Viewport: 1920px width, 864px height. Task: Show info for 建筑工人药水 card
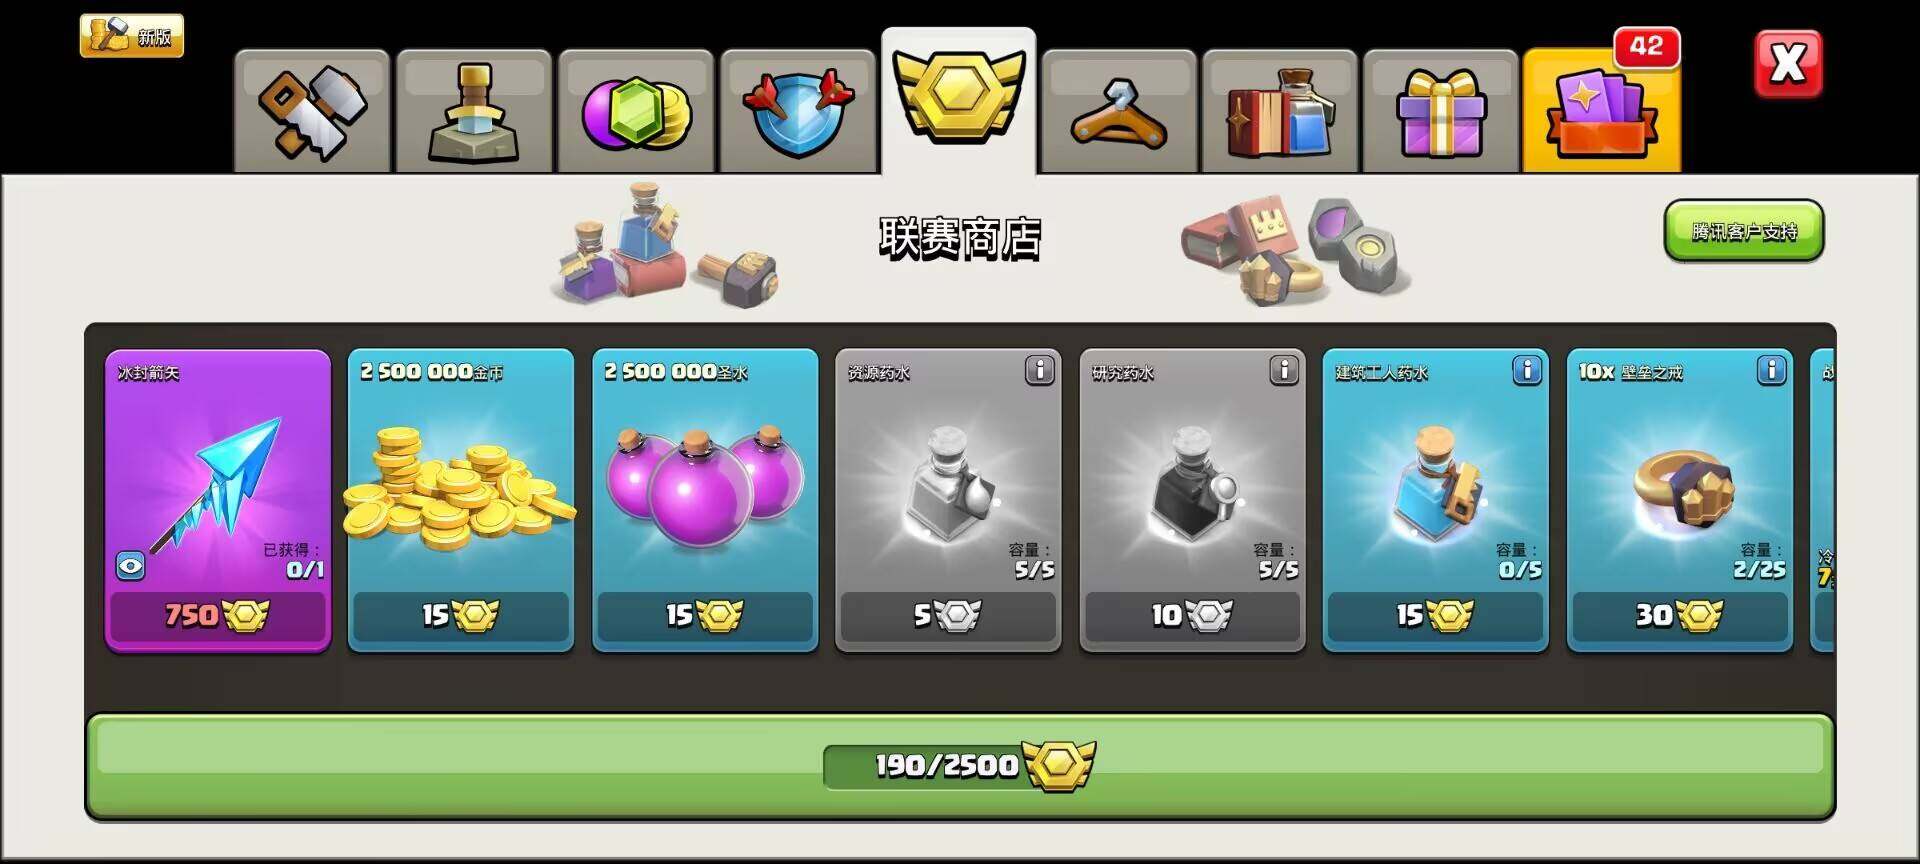1527,370
